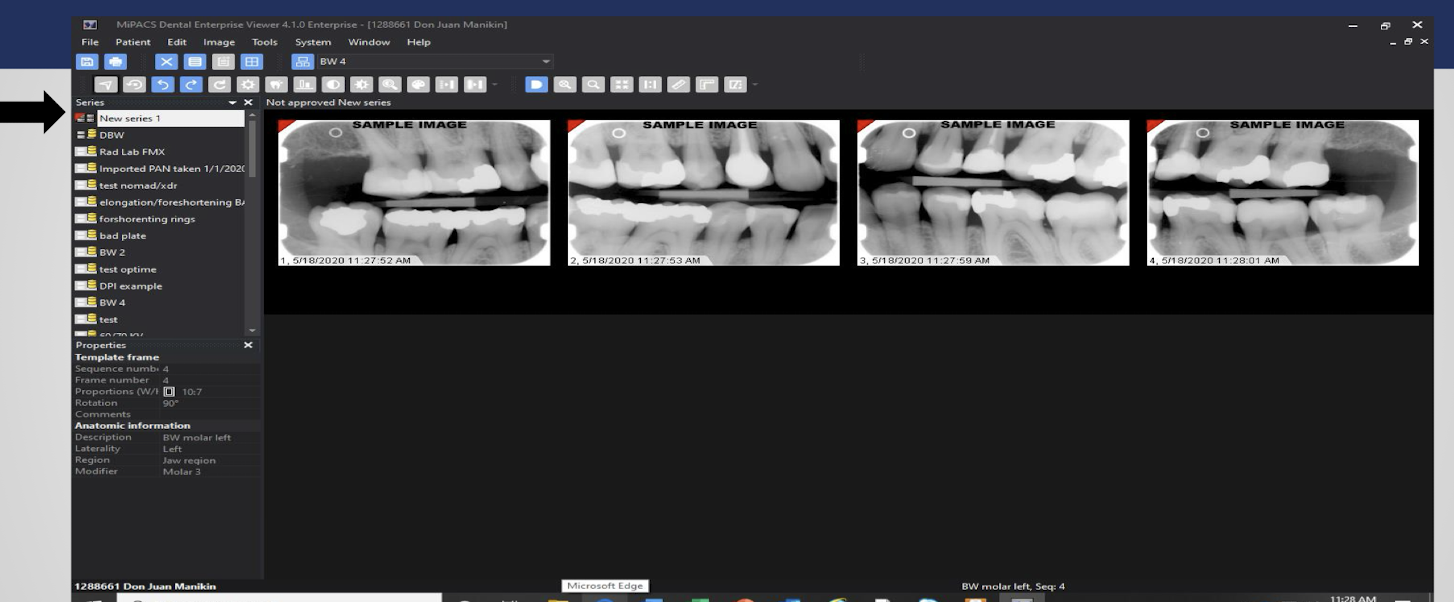Open the Edit menu

tap(177, 42)
